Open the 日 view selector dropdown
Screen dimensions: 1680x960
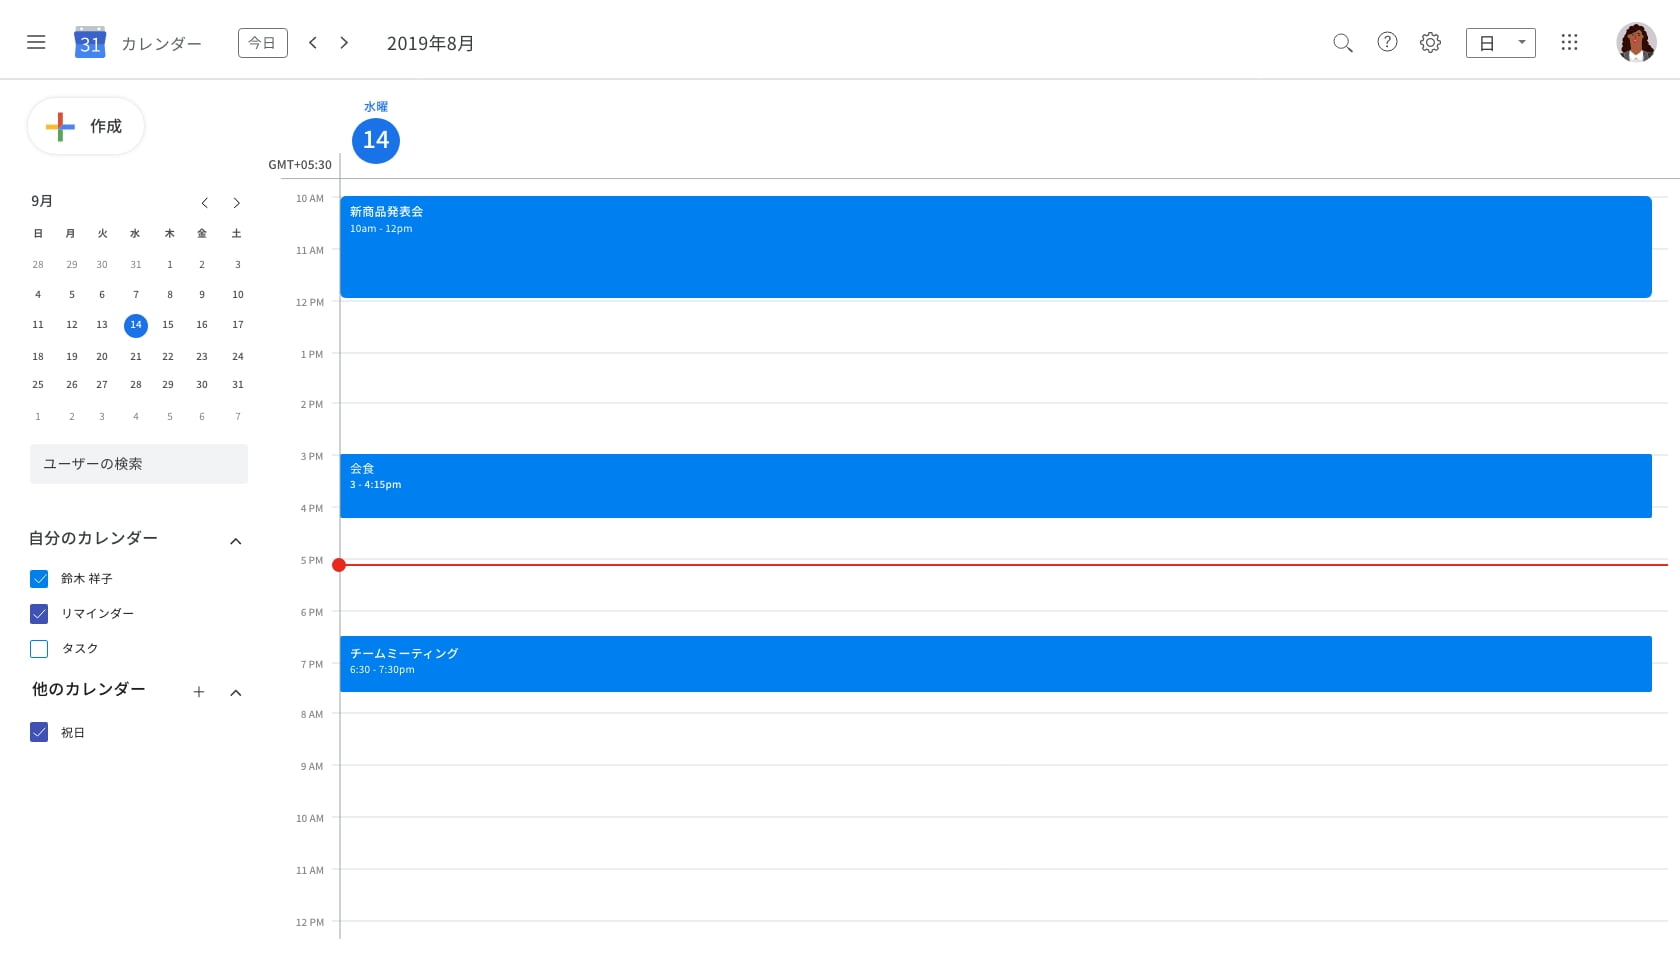pos(1500,43)
